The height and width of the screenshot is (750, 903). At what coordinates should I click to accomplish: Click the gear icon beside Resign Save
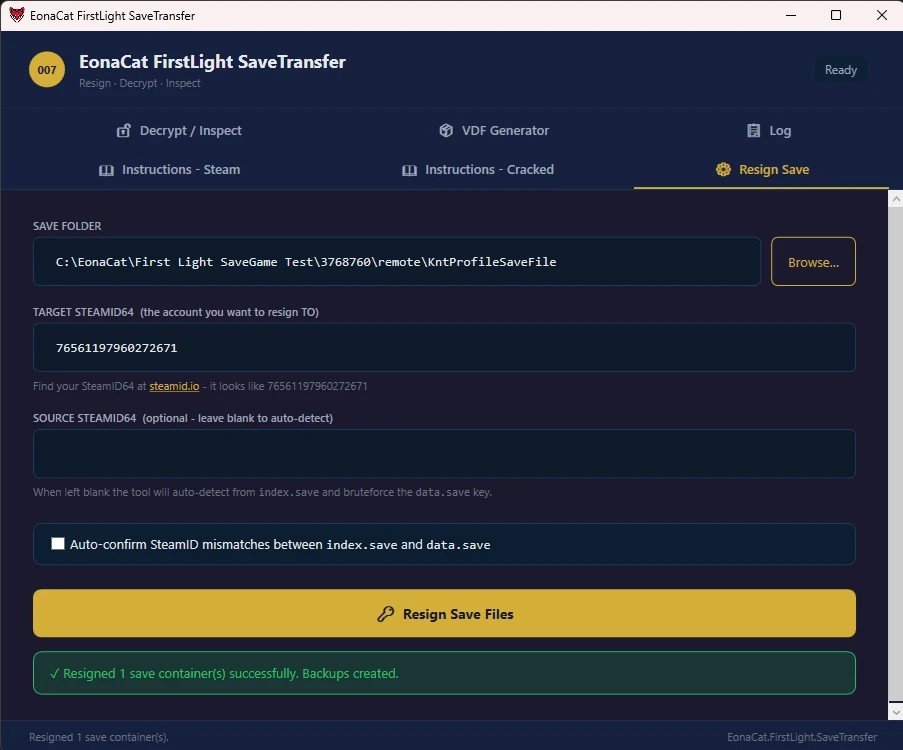point(723,169)
